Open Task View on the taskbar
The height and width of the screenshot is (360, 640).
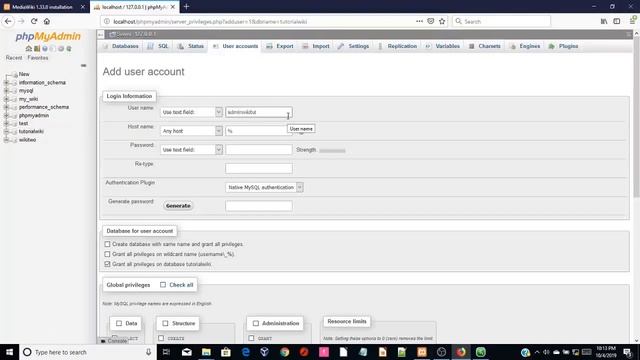[x=166, y=352]
